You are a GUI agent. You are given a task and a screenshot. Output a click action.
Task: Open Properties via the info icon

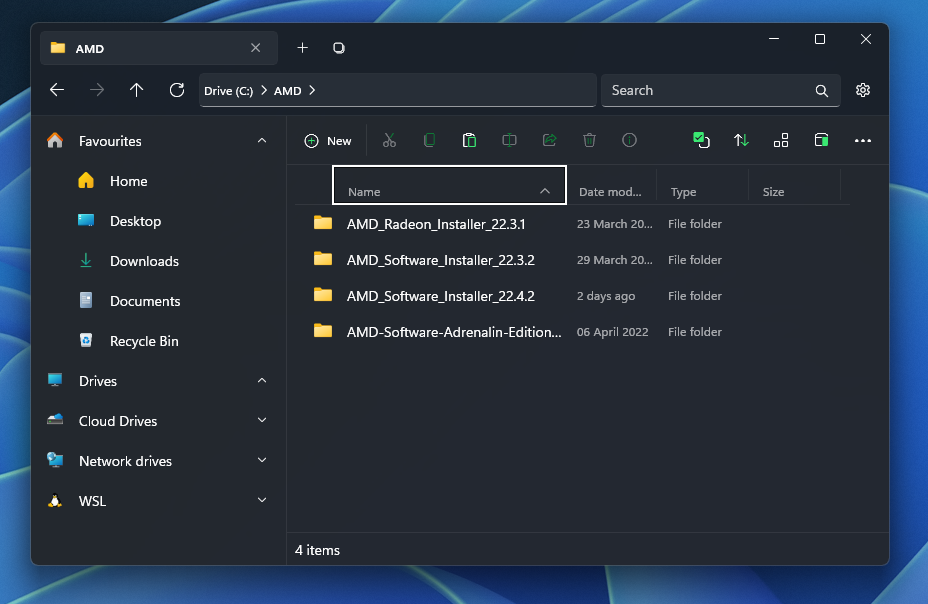629,140
